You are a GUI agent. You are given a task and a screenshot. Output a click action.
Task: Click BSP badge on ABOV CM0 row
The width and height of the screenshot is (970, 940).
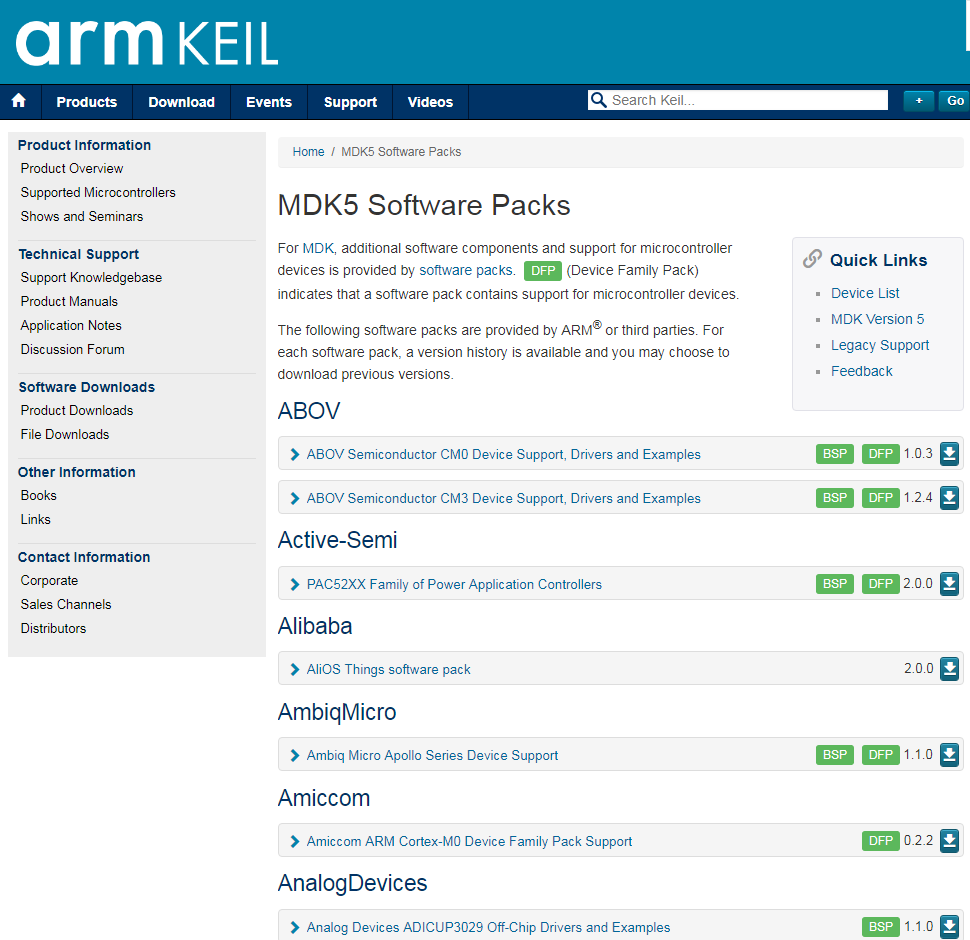(x=835, y=454)
